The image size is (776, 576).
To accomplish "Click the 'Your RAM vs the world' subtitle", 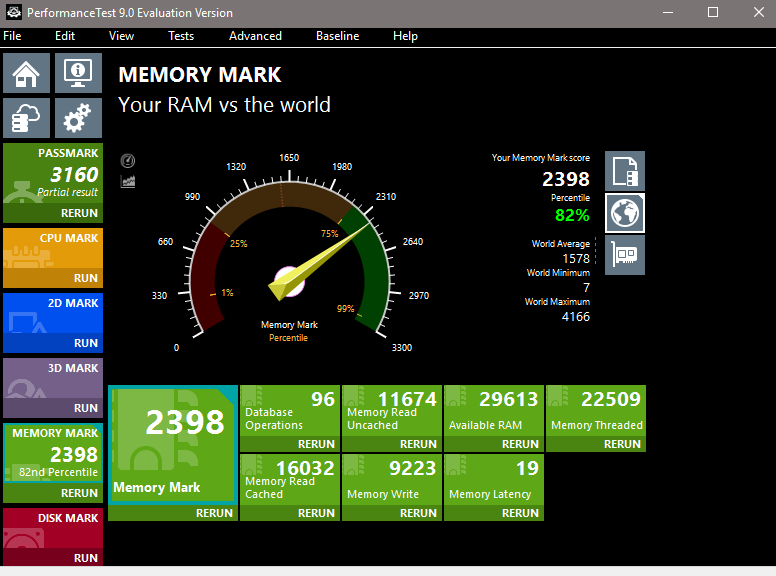I will click(224, 105).
